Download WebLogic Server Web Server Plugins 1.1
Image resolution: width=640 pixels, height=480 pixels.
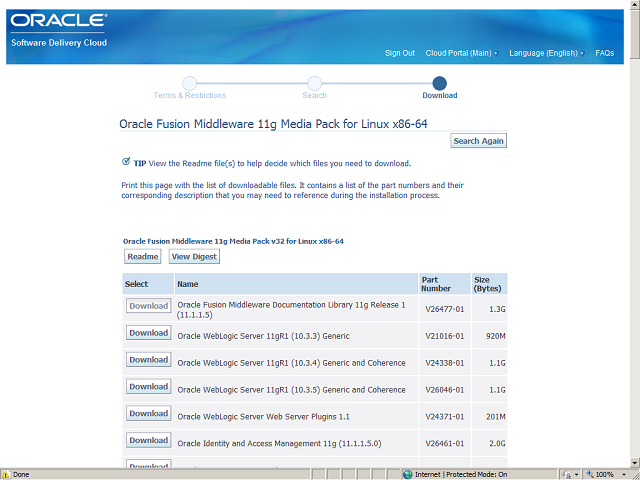pyautogui.click(x=149, y=413)
